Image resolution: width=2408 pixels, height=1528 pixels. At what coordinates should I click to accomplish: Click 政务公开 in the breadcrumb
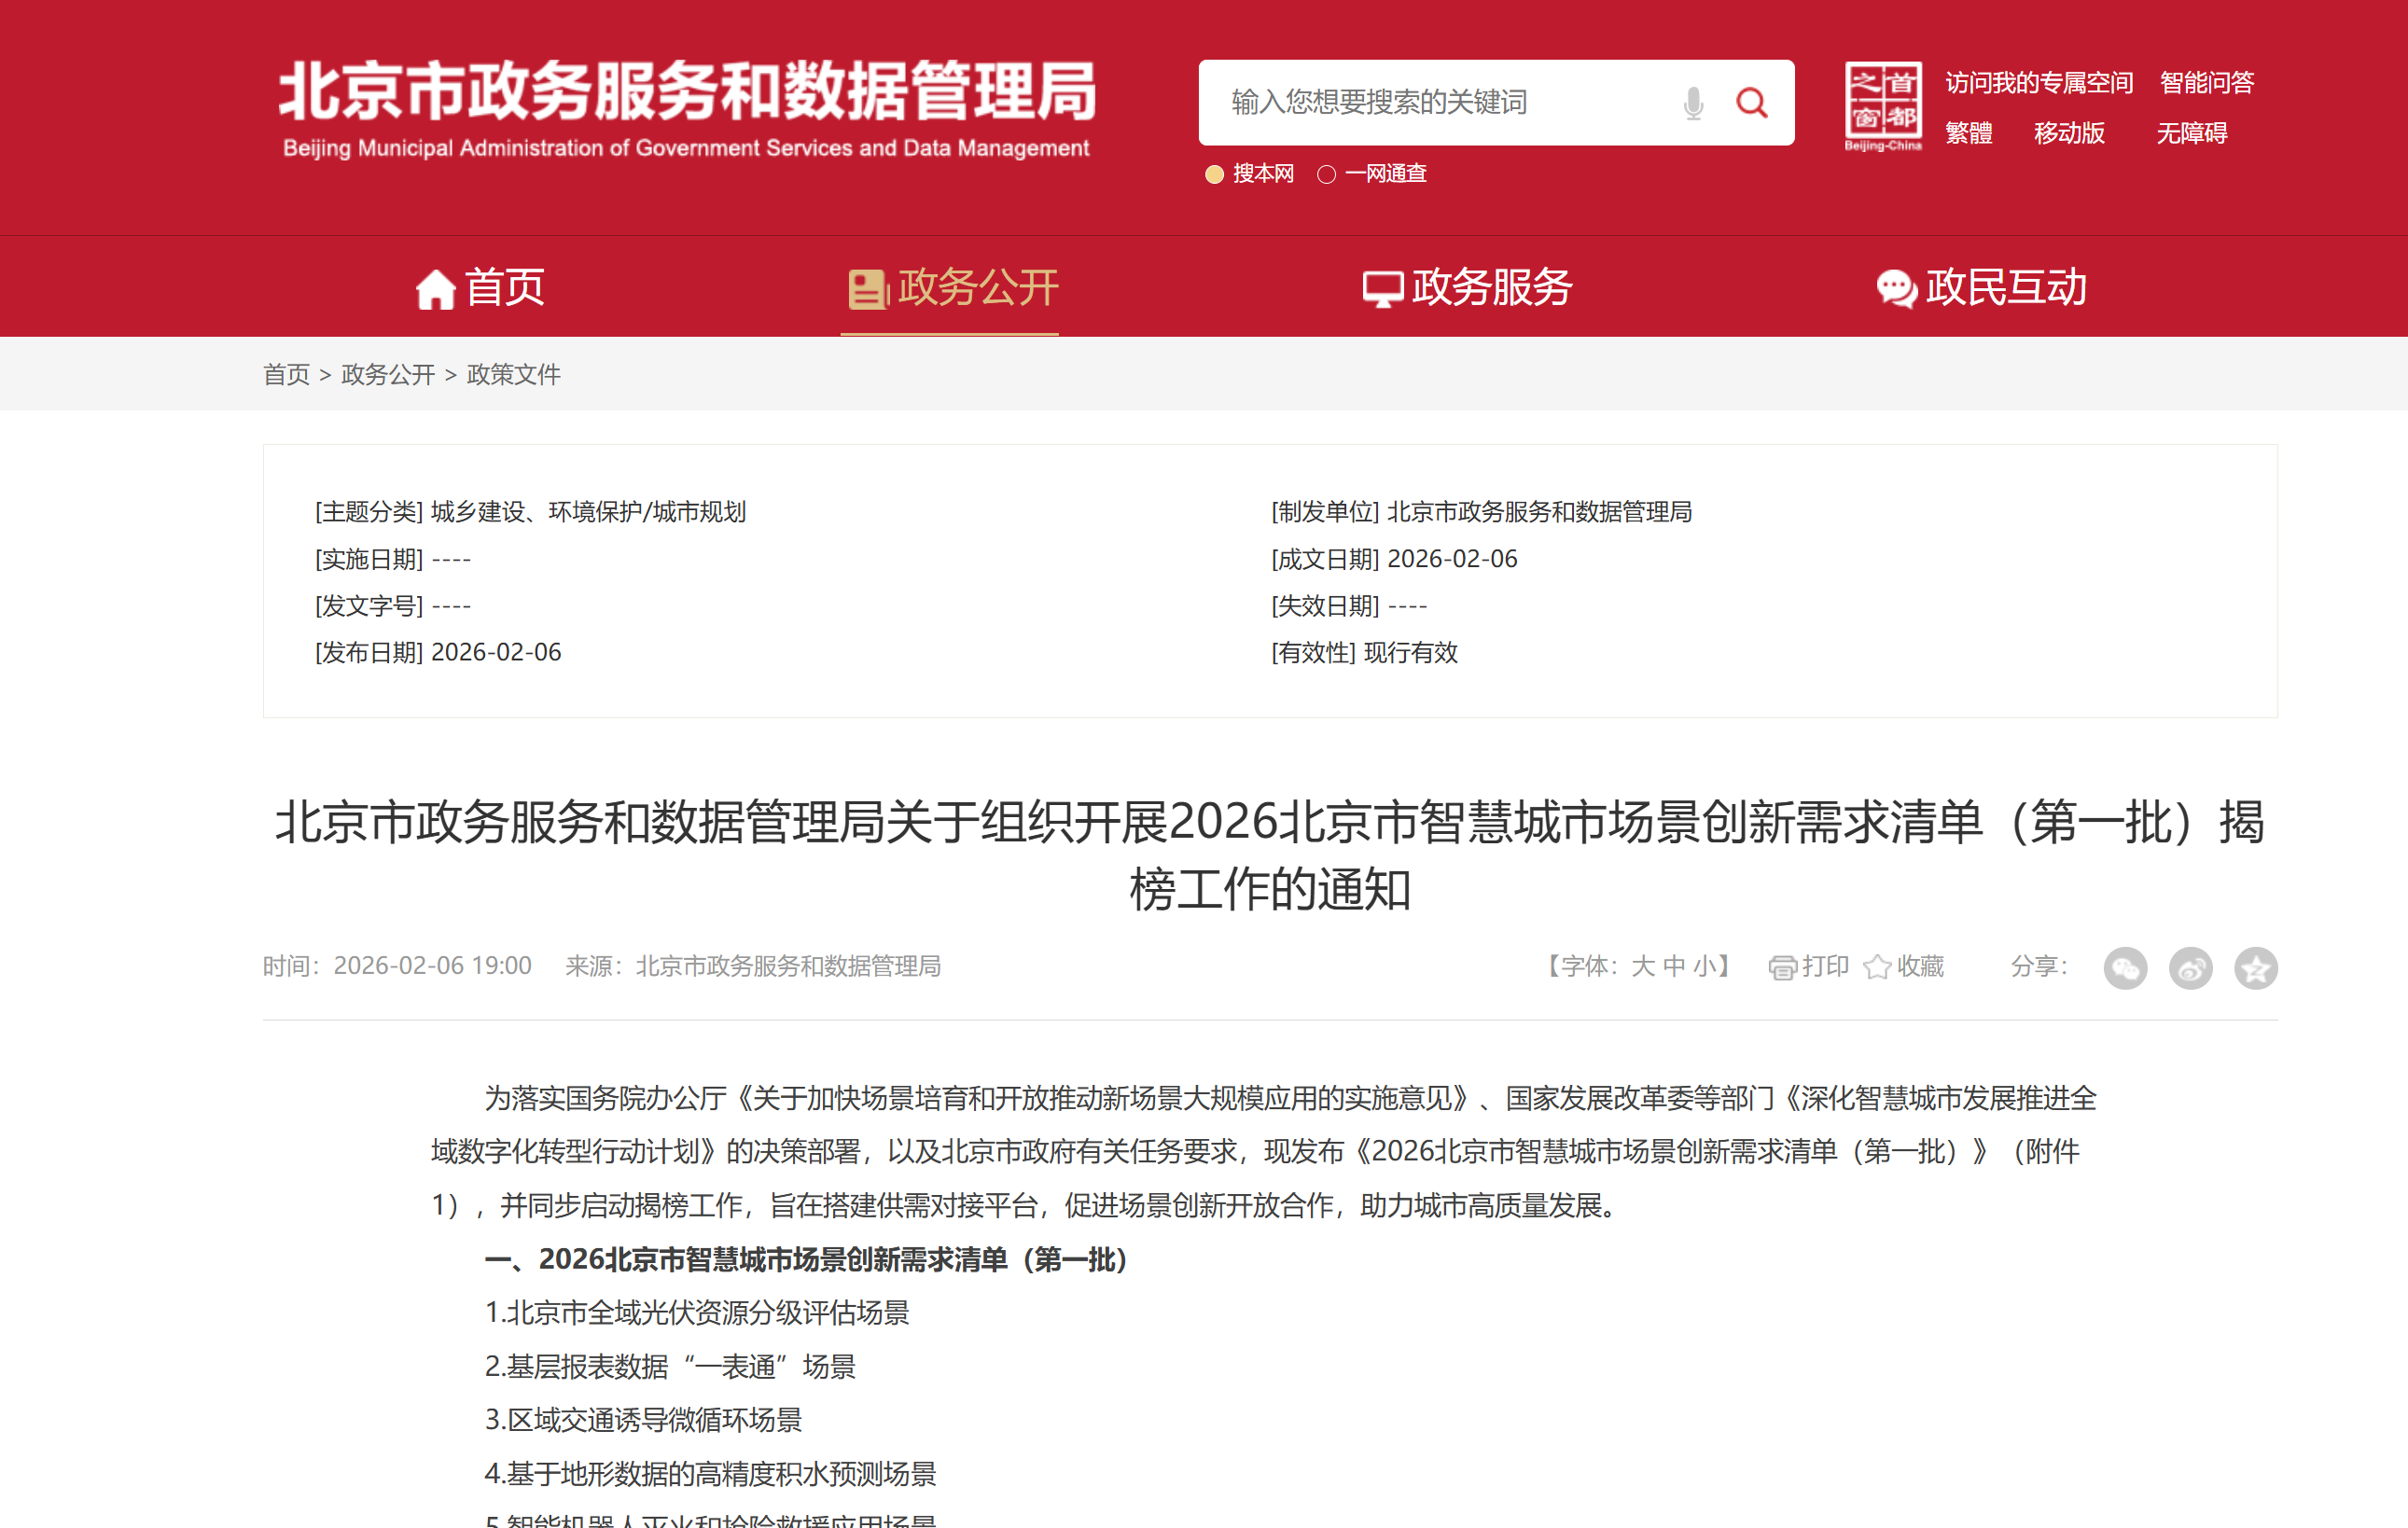(388, 374)
